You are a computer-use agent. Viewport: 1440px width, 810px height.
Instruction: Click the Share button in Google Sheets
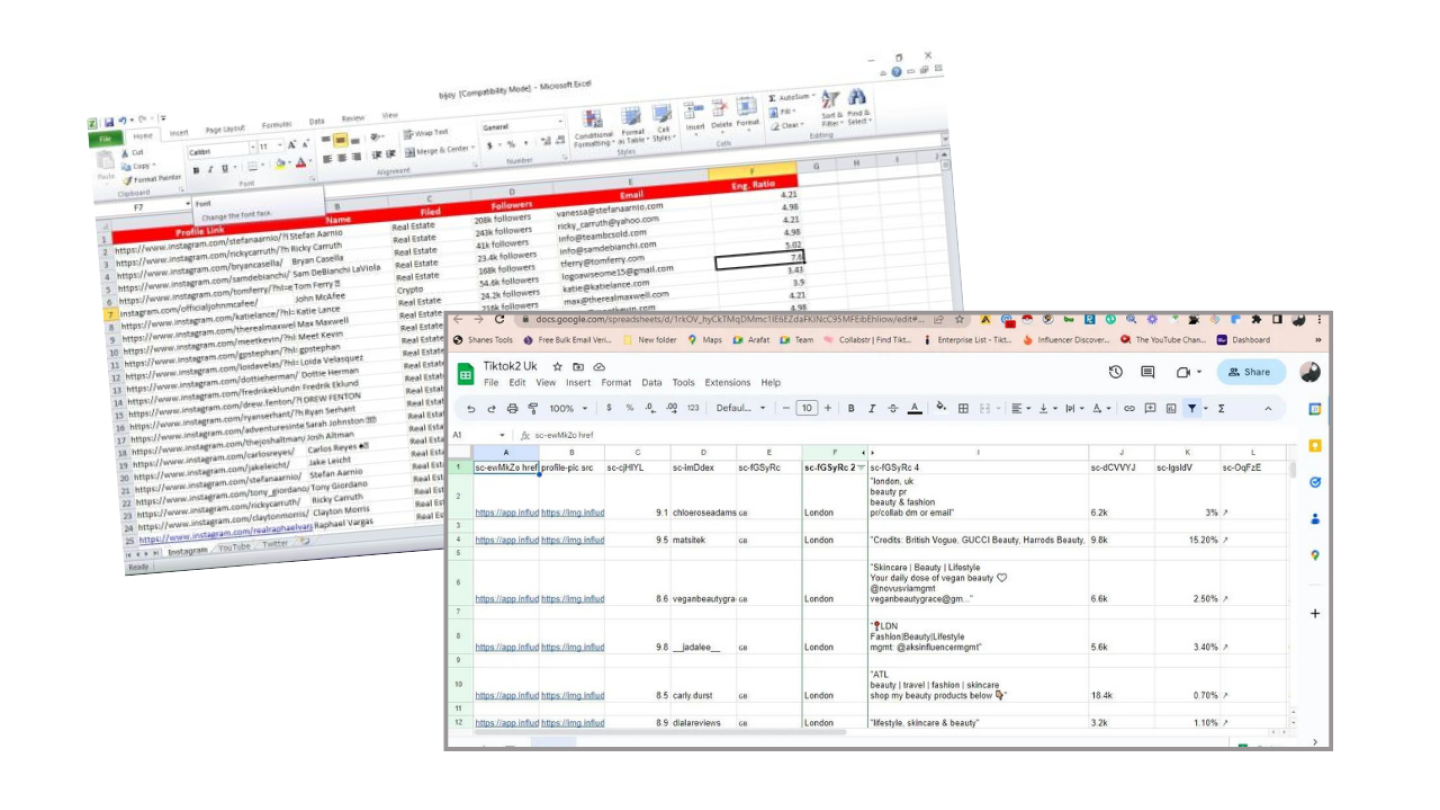click(1251, 372)
